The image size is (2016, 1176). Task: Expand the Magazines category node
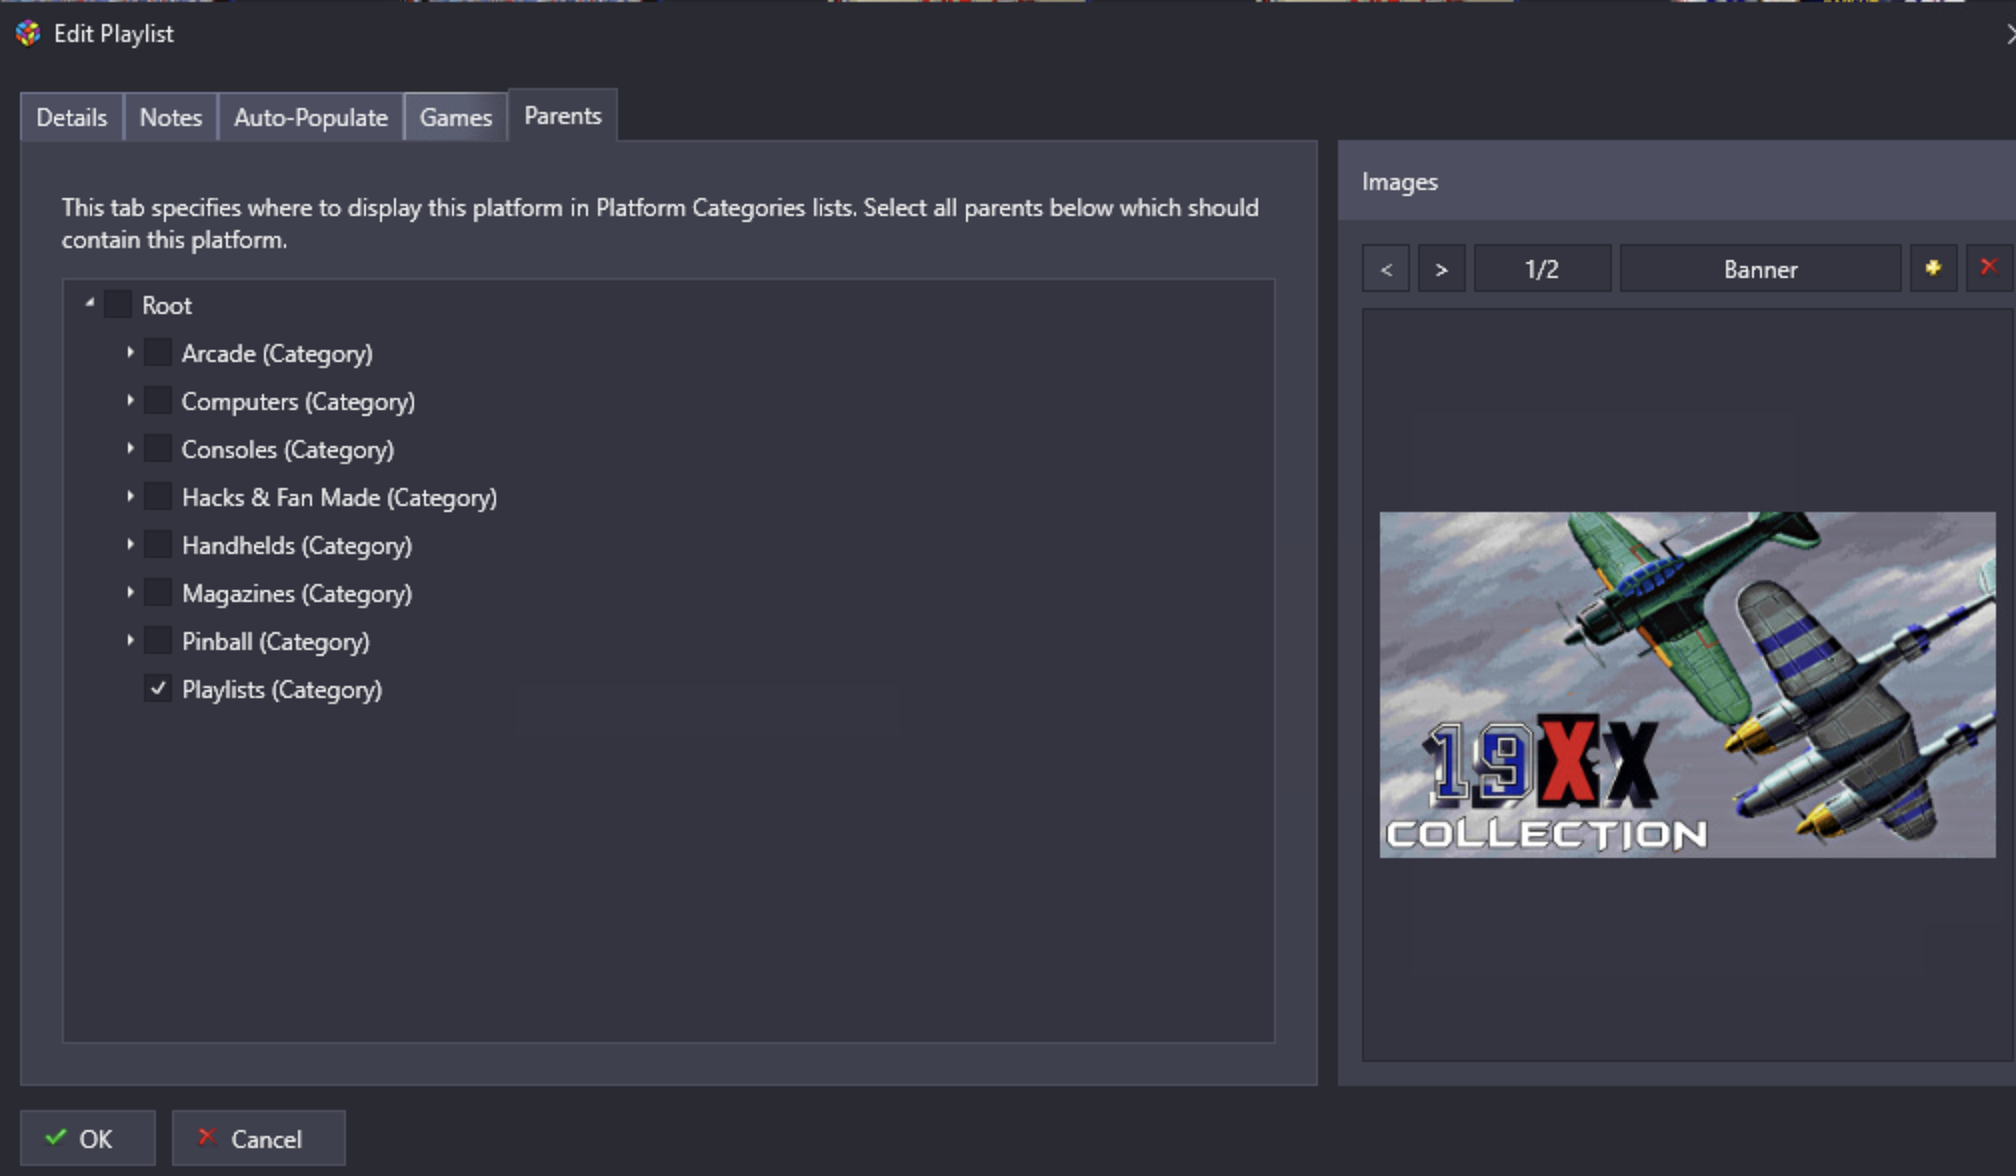pos(130,592)
